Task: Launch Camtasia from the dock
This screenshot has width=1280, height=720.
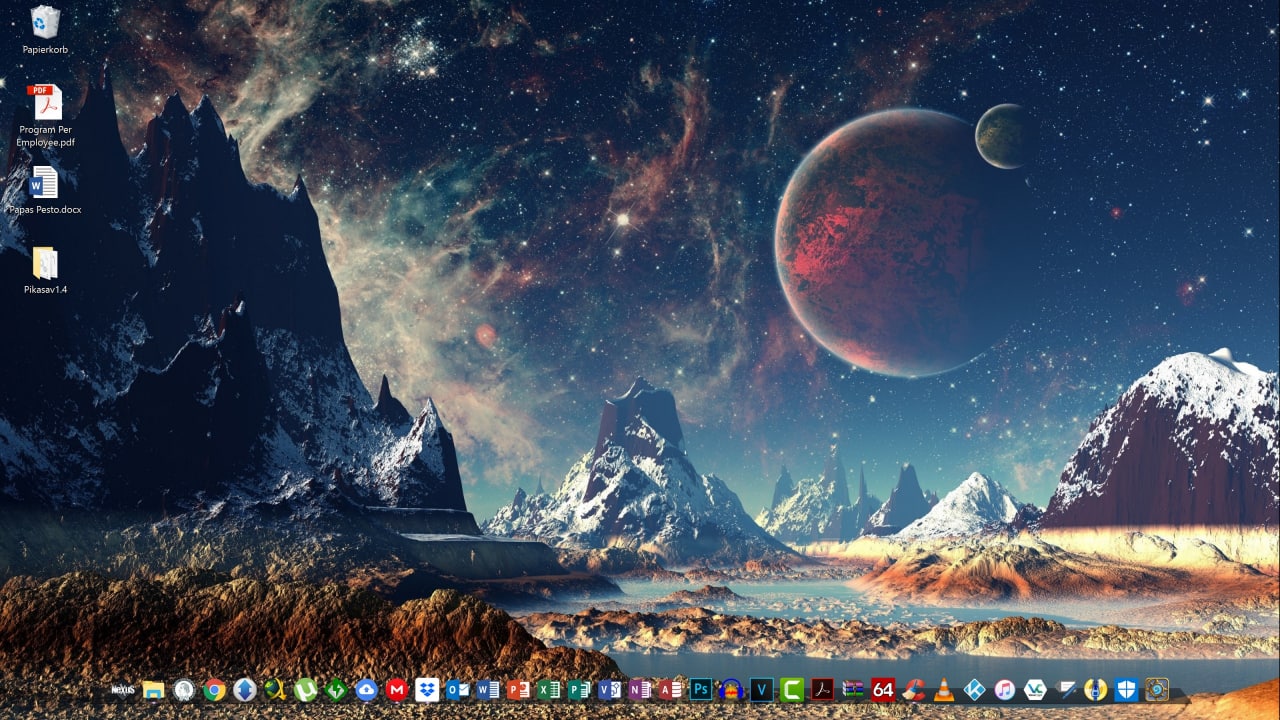Action: pos(793,690)
